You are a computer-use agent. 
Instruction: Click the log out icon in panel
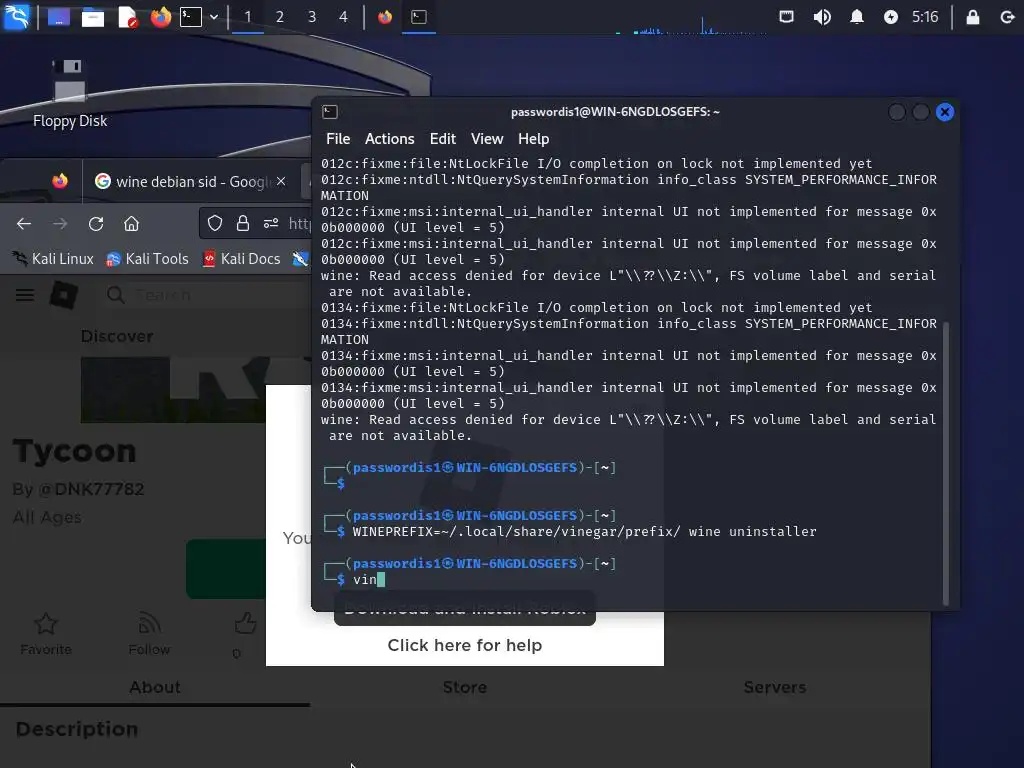click(x=1008, y=17)
